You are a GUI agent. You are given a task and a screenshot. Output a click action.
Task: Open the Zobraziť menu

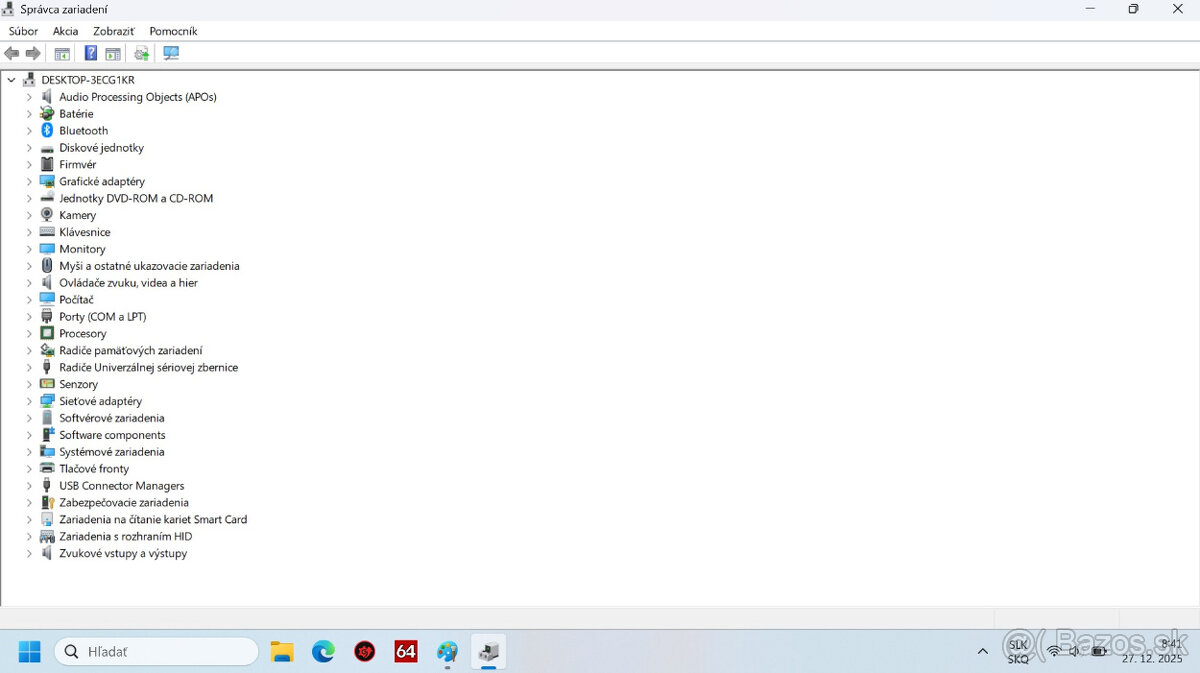coord(114,31)
